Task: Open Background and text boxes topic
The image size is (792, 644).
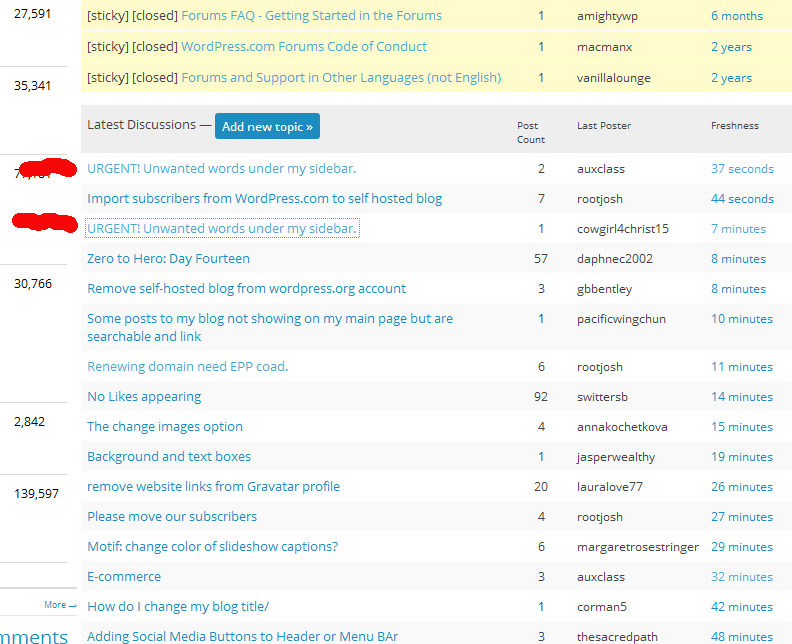Action: [x=169, y=456]
